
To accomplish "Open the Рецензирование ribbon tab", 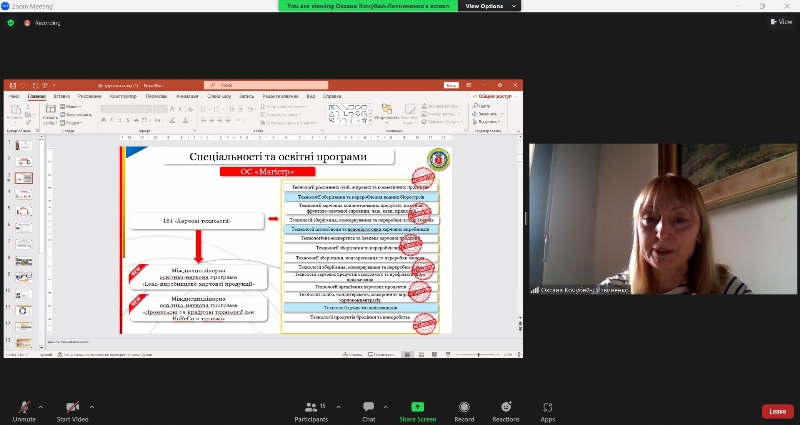I will tap(280, 96).
